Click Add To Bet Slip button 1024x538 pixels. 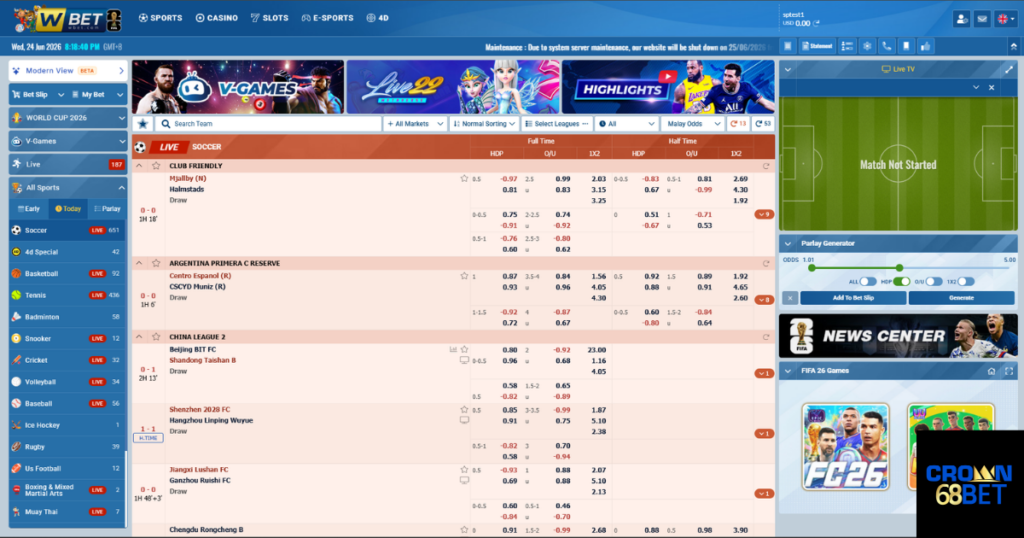tap(853, 298)
